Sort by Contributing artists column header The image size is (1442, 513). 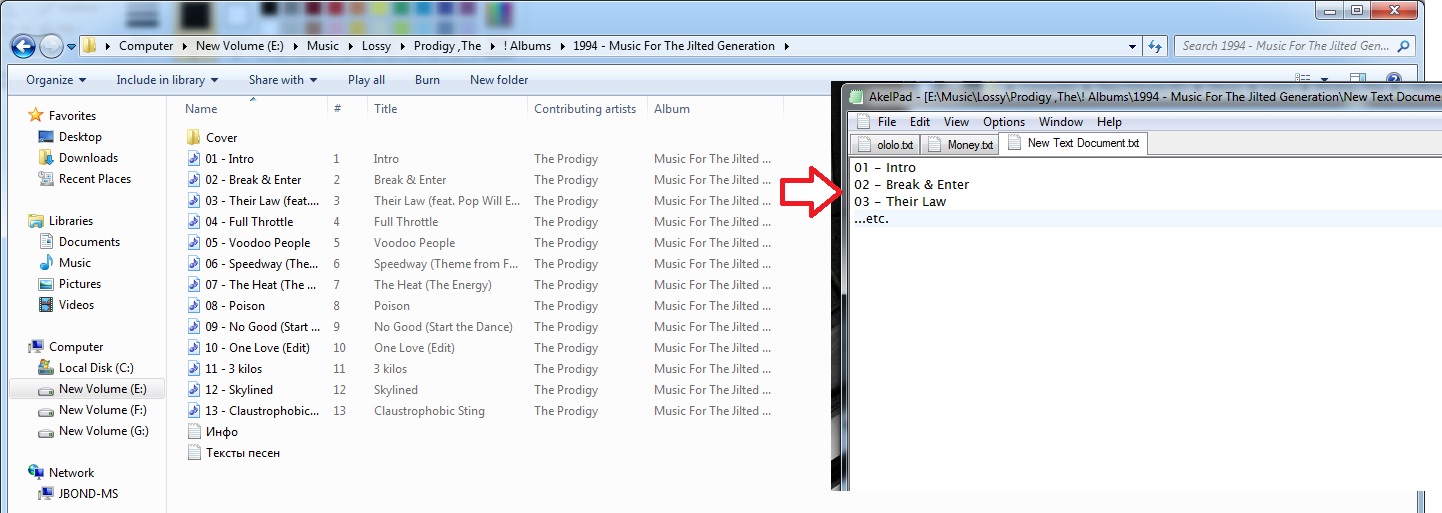(x=587, y=109)
